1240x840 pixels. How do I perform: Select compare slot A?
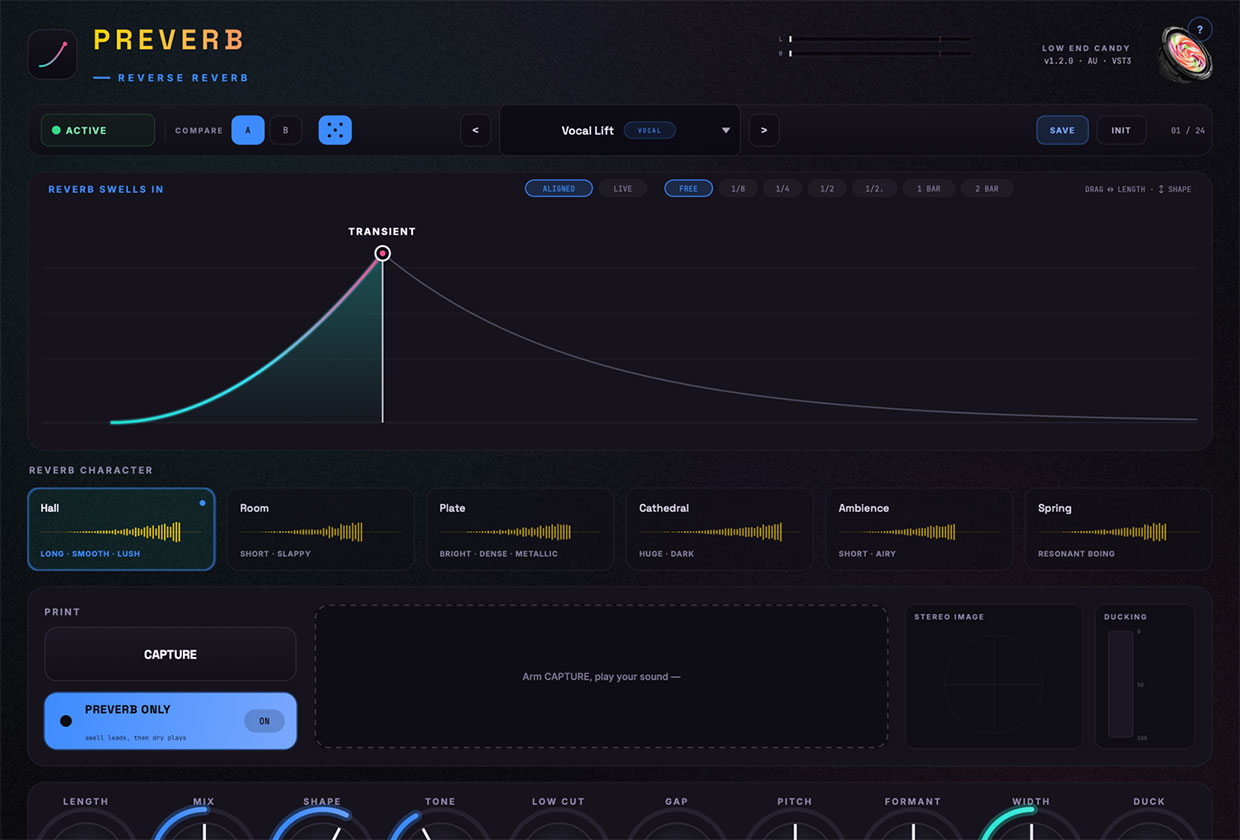248,130
